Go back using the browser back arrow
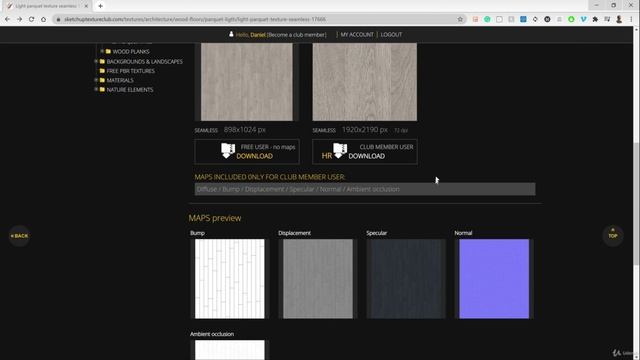This screenshot has height=360, width=640. (7, 19)
